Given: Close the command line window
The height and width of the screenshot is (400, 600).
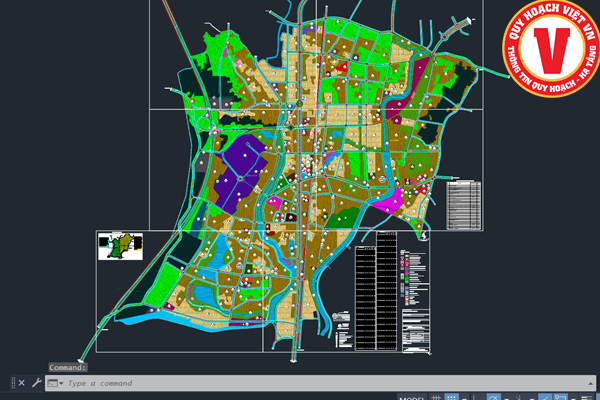Looking at the screenshot, I should point(23,383).
